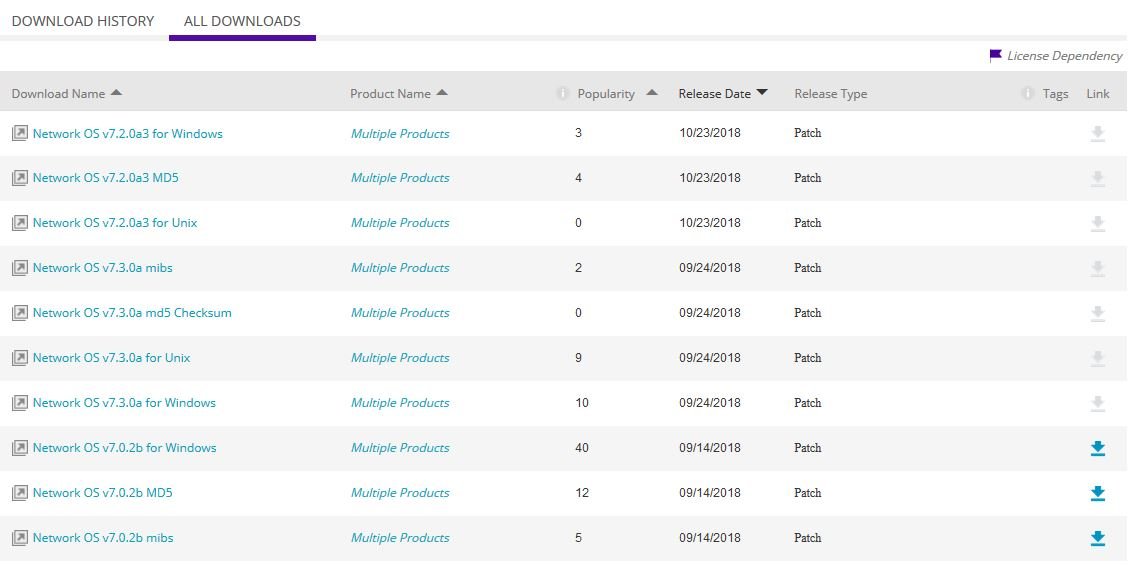Image resolution: width=1137 pixels, height=565 pixels.
Task: Open Network OS v7.3.0a for Windows link
Action: [124, 403]
